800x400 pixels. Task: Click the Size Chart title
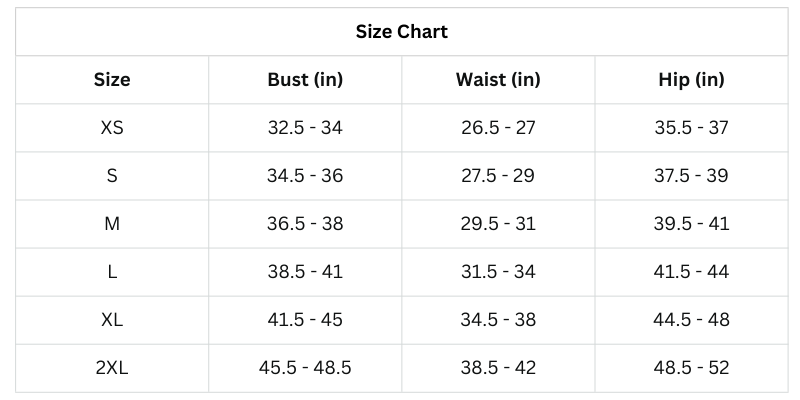[x=401, y=31]
